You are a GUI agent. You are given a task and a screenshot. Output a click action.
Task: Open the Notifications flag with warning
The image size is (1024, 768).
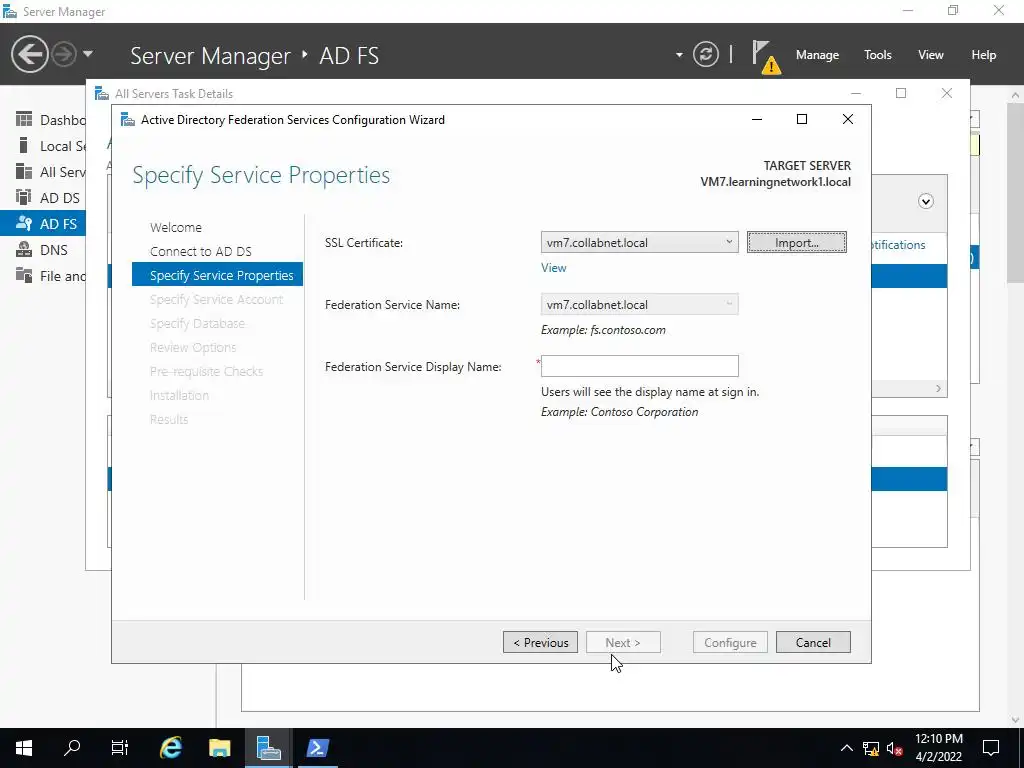(765, 56)
